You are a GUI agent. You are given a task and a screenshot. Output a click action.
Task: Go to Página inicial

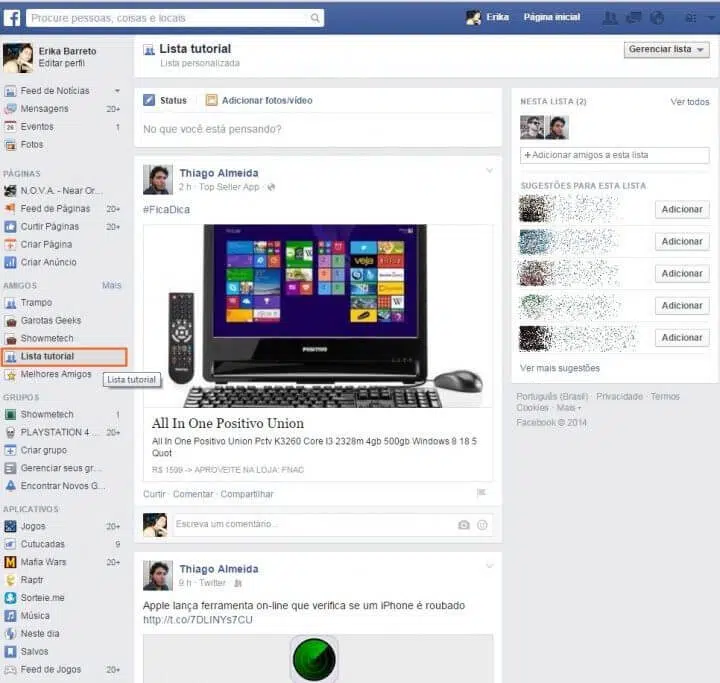pyautogui.click(x=551, y=17)
